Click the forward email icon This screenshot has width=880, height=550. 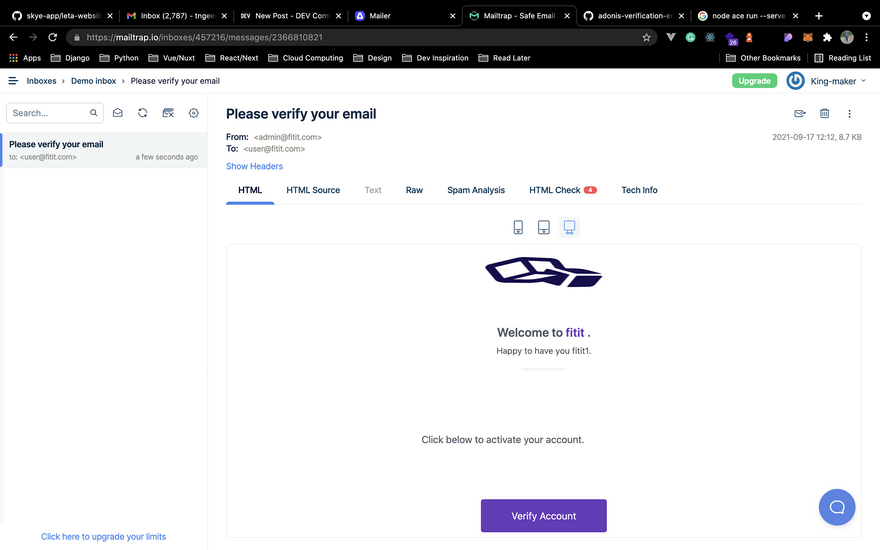(800, 114)
